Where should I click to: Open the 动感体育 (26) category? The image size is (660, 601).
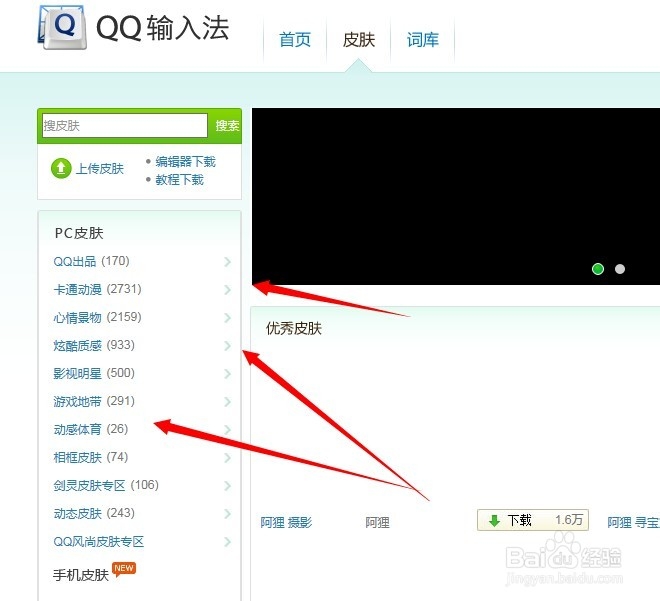(90, 429)
